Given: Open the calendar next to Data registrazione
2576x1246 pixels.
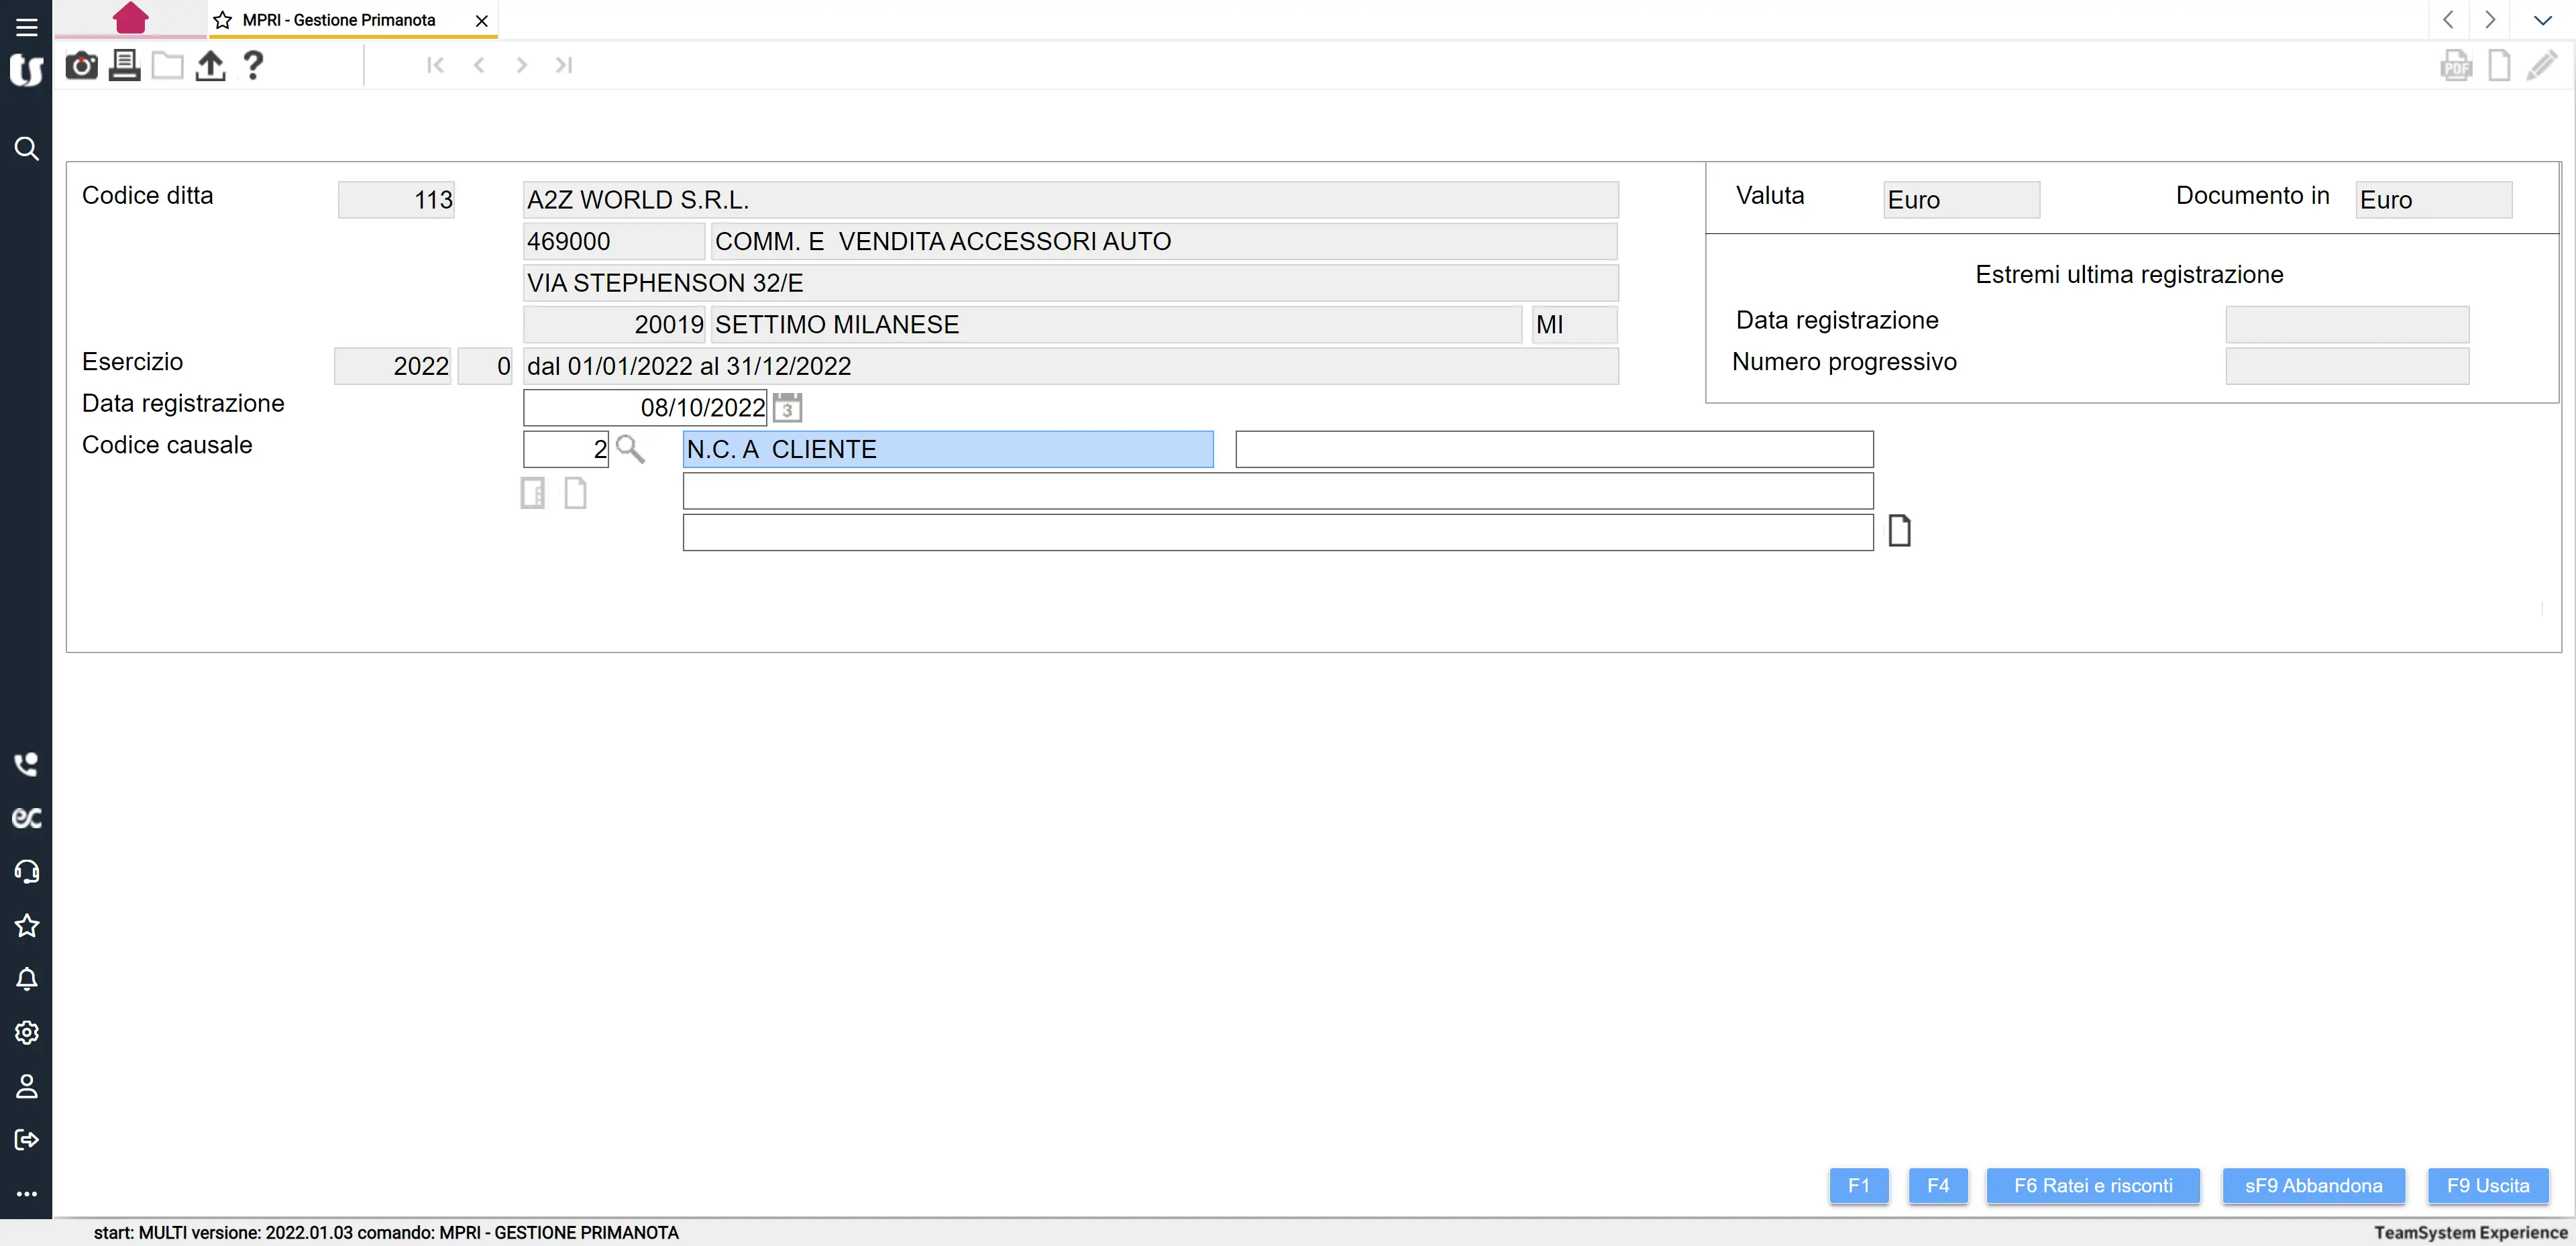Looking at the screenshot, I should point(787,408).
